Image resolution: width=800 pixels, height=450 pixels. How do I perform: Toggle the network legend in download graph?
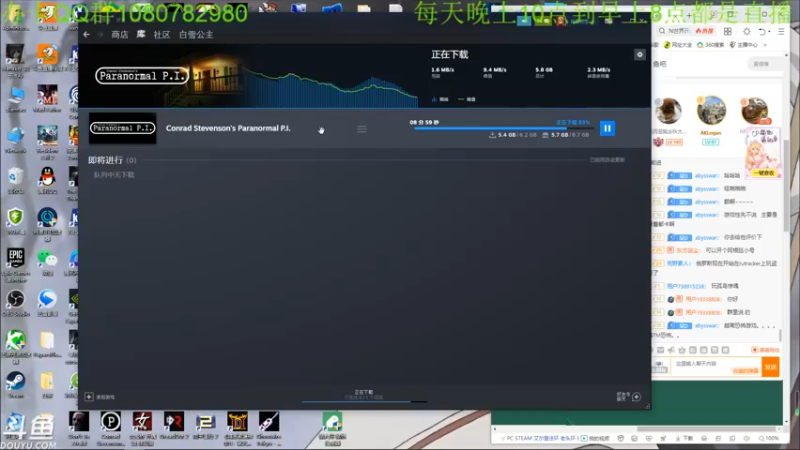[x=440, y=99]
